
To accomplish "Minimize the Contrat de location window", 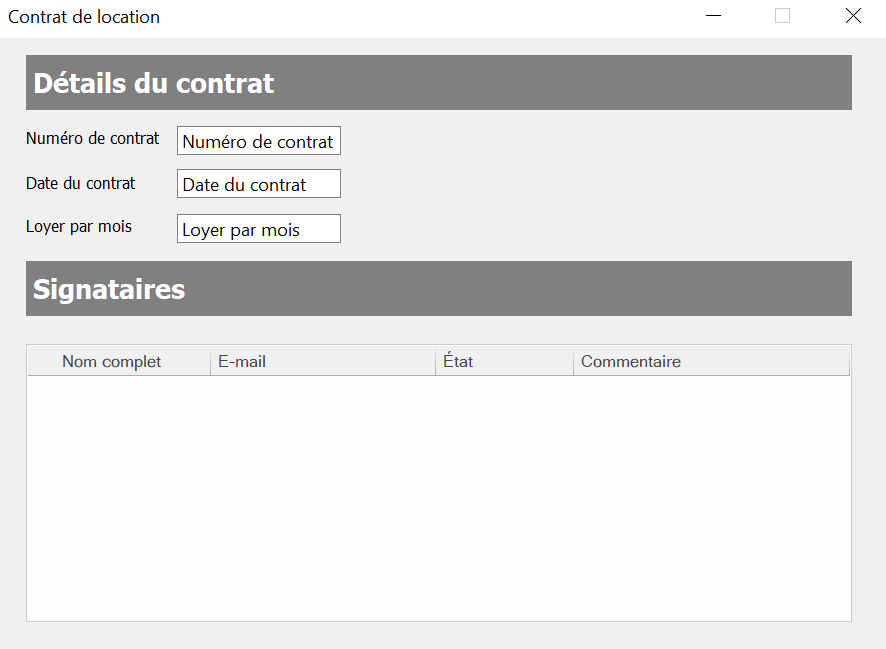I will 713,16.
